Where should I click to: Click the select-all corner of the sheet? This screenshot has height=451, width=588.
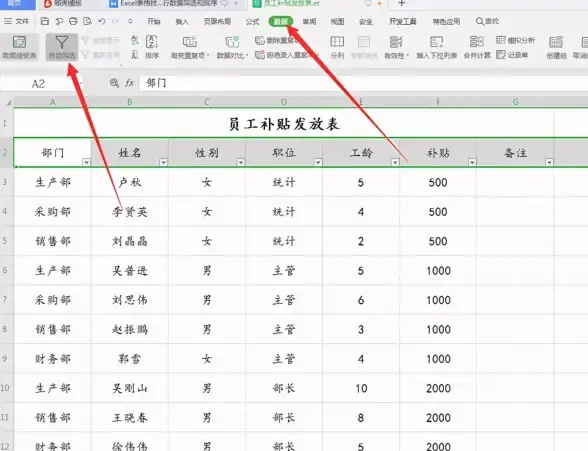[7, 102]
